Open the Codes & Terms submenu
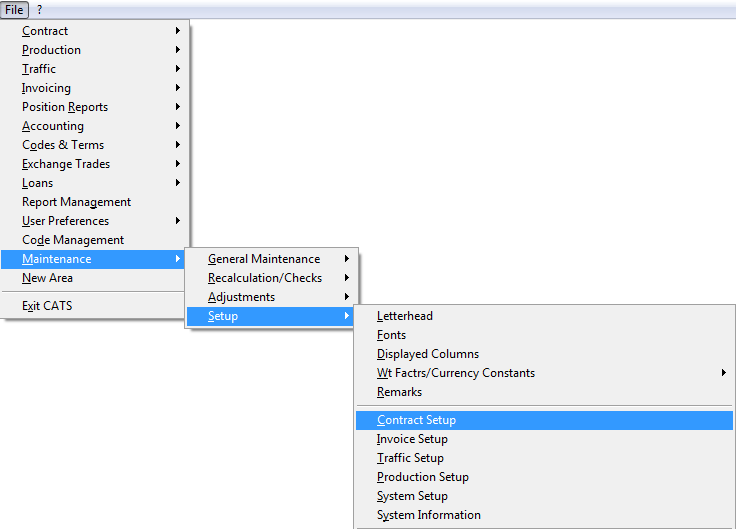Screen dimensions: 736x529 click(x=94, y=145)
